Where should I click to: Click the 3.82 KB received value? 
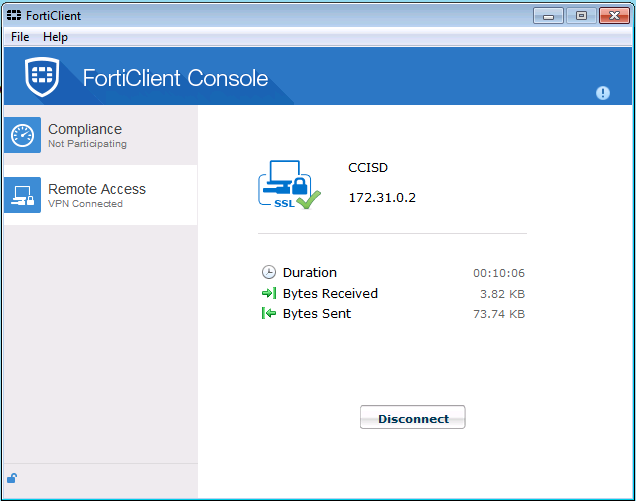tap(502, 294)
